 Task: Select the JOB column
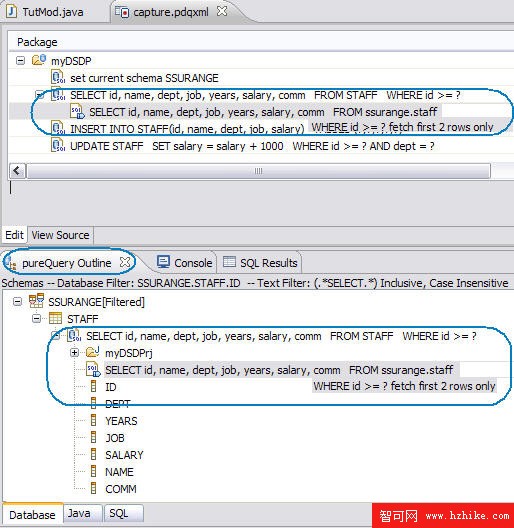point(115,438)
